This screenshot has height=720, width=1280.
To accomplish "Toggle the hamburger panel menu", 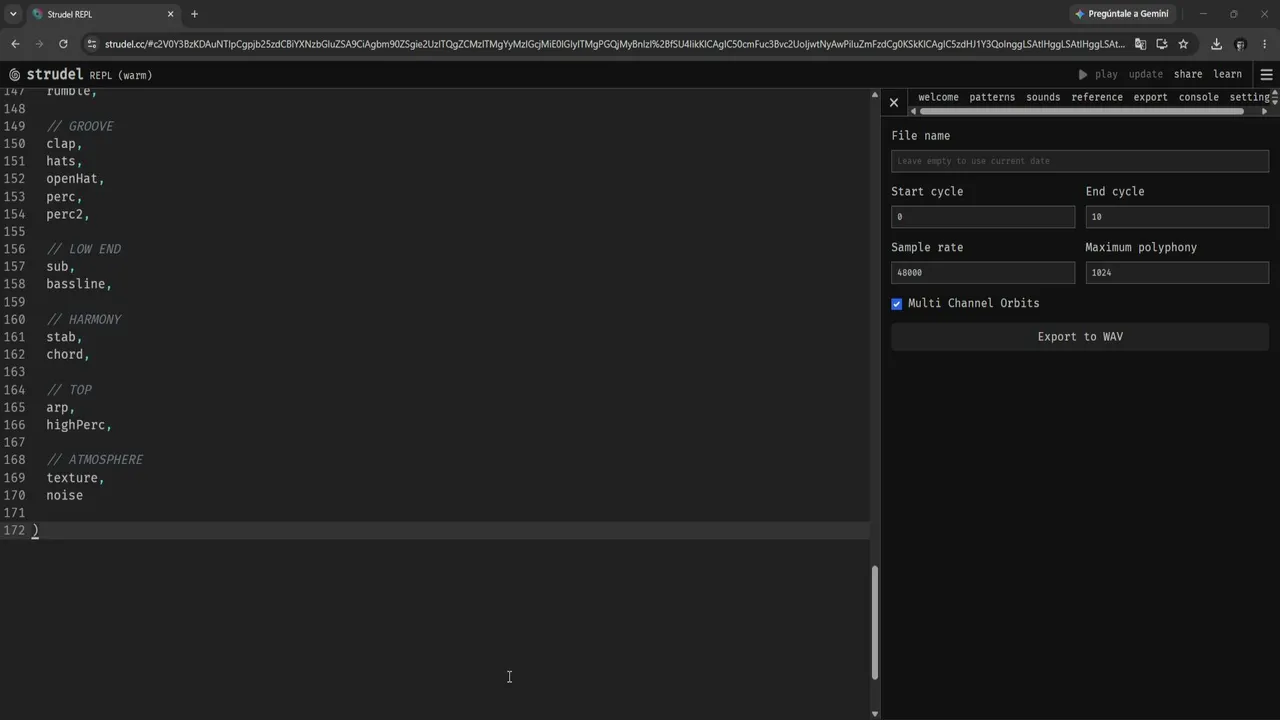I will [1266, 75].
